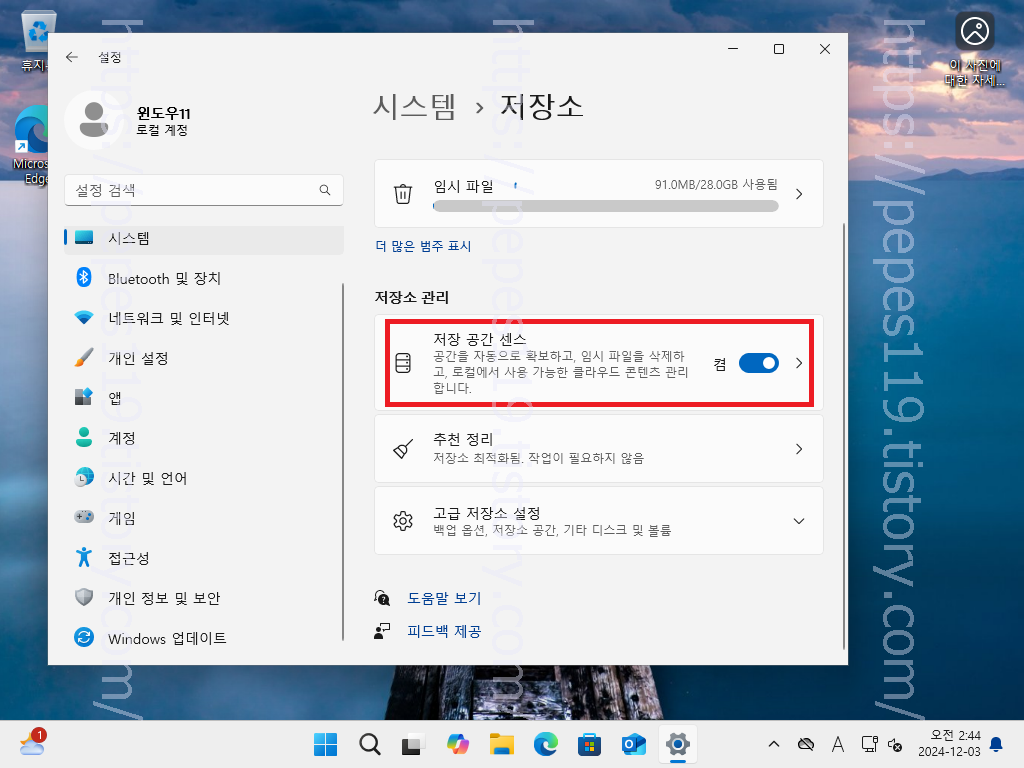Click the magnifier icon in settings search
1024x768 pixels.
point(325,190)
